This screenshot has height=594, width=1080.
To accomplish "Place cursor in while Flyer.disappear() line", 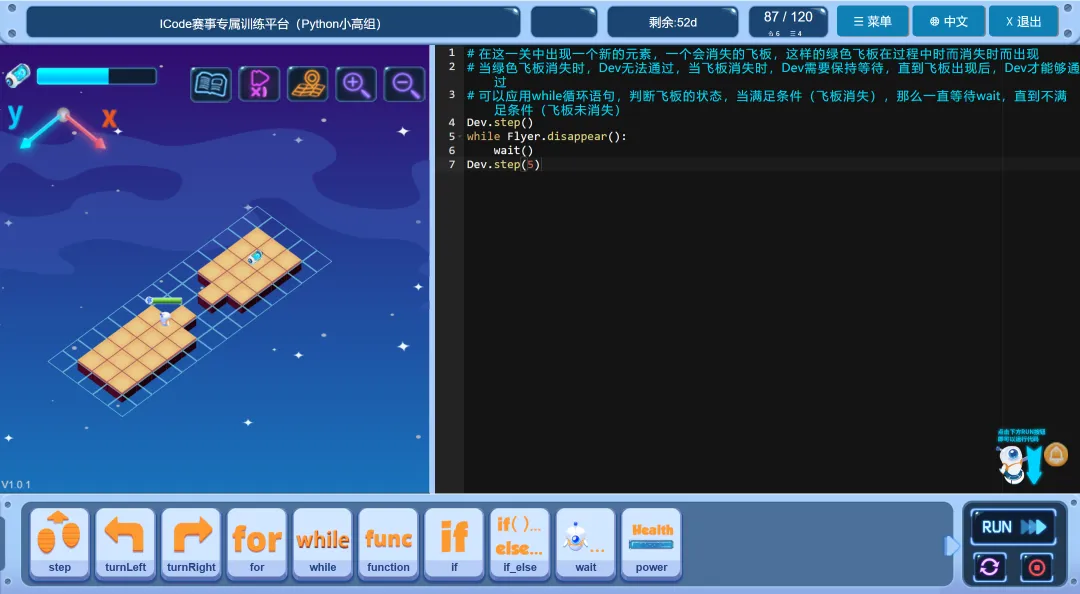I will coord(546,136).
